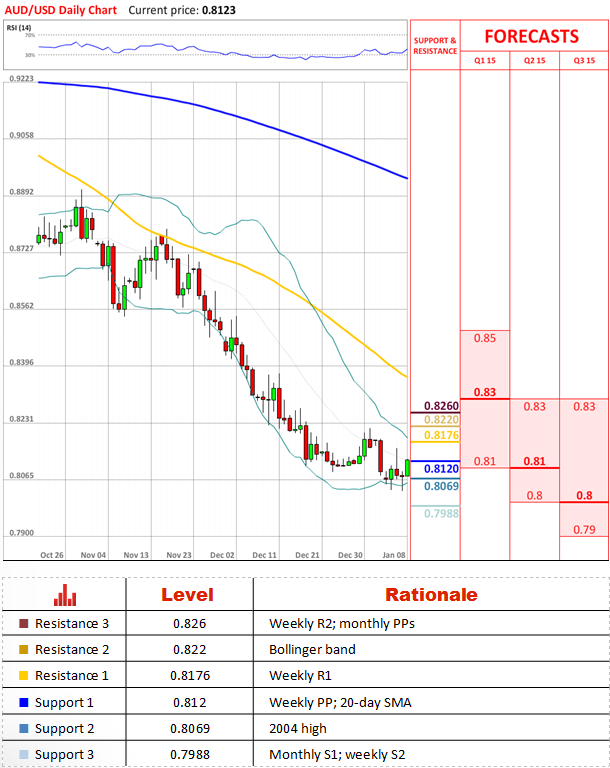Click the Resistance 3 brown color swatch
This screenshot has width=610, height=768.
pos(24,624)
